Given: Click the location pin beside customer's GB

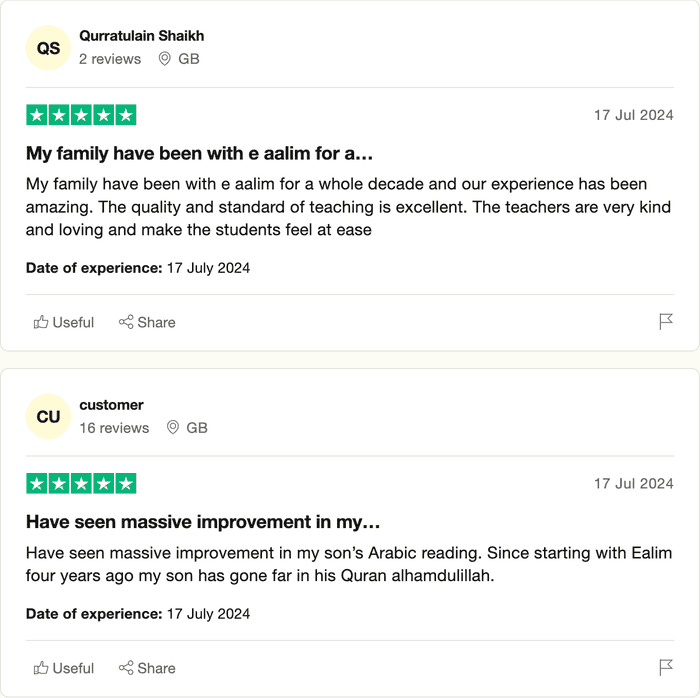Looking at the screenshot, I should [x=173, y=428].
